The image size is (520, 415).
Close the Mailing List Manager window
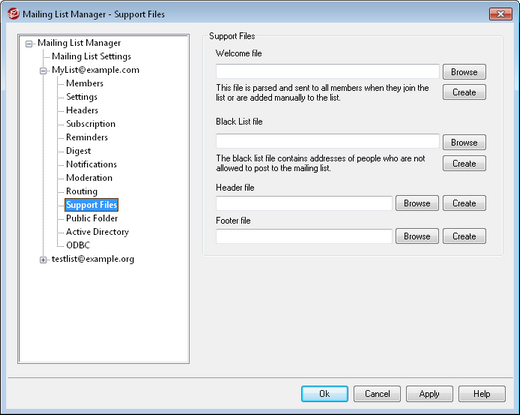point(500,14)
